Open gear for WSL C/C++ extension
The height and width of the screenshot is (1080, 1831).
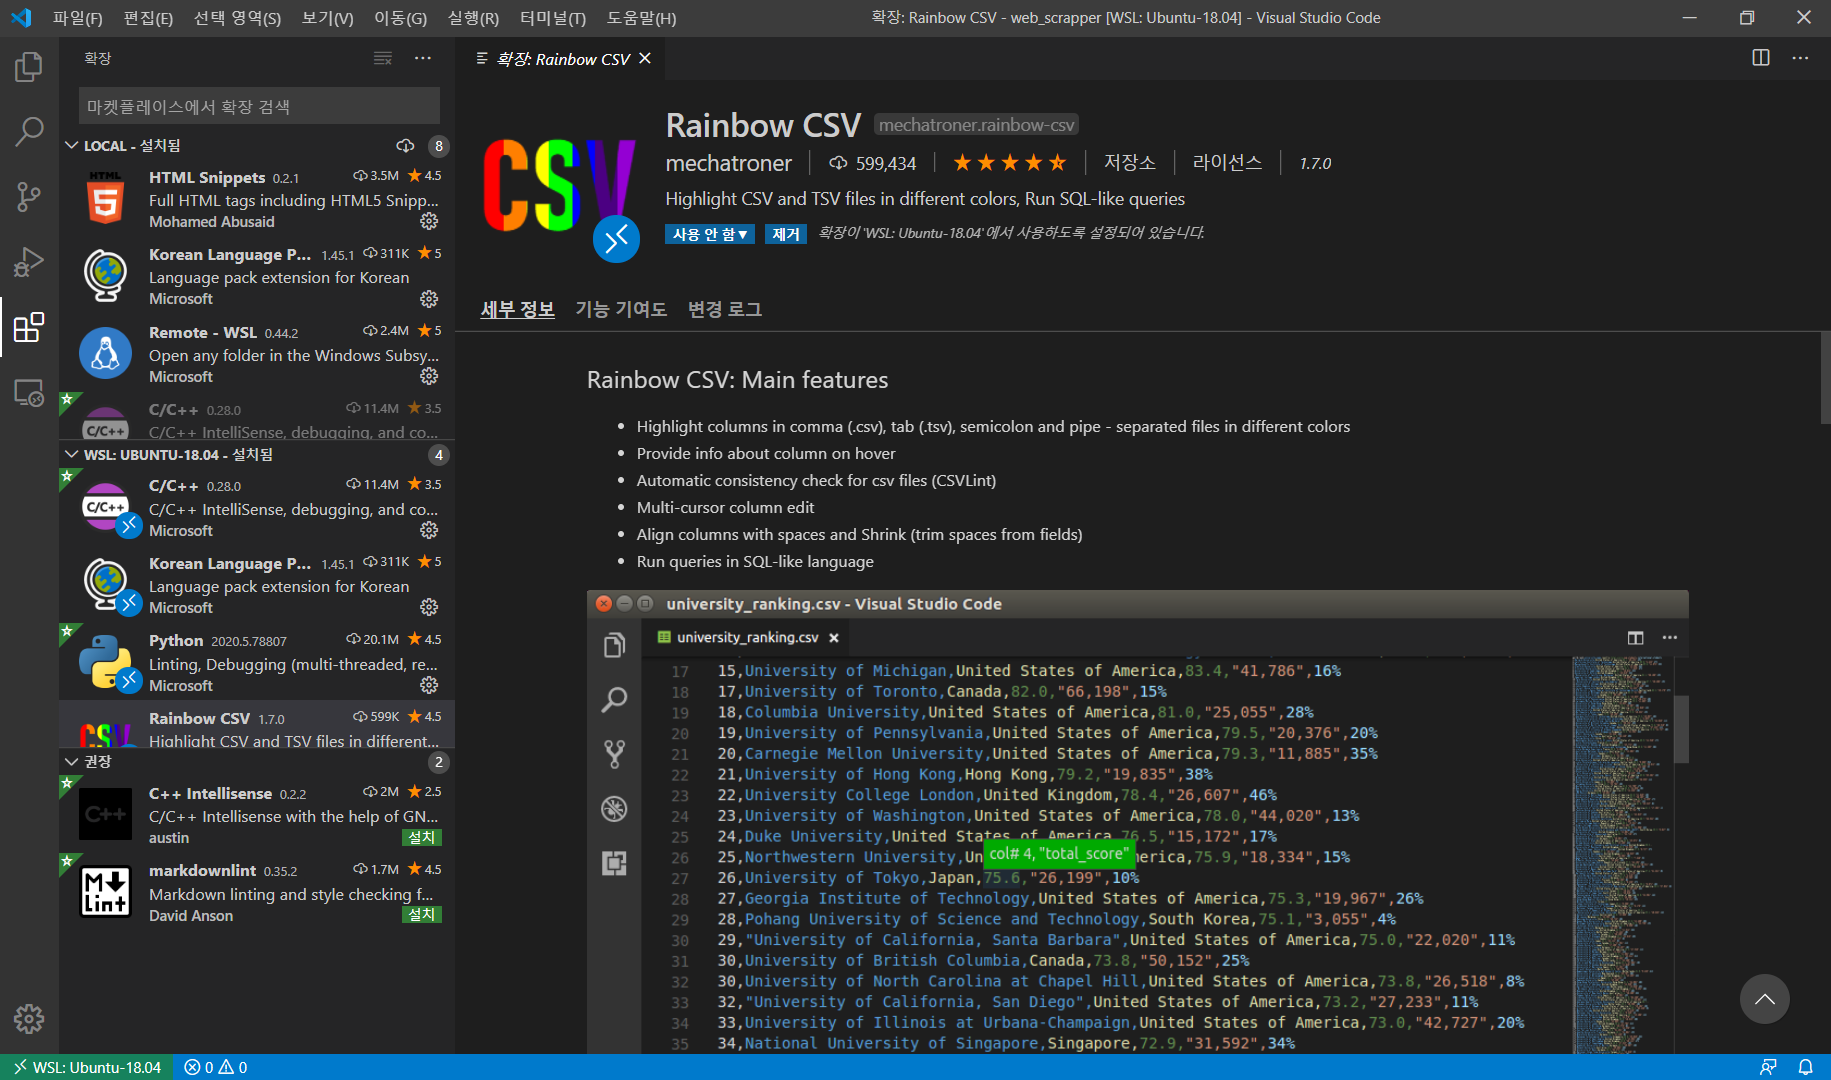click(429, 530)
